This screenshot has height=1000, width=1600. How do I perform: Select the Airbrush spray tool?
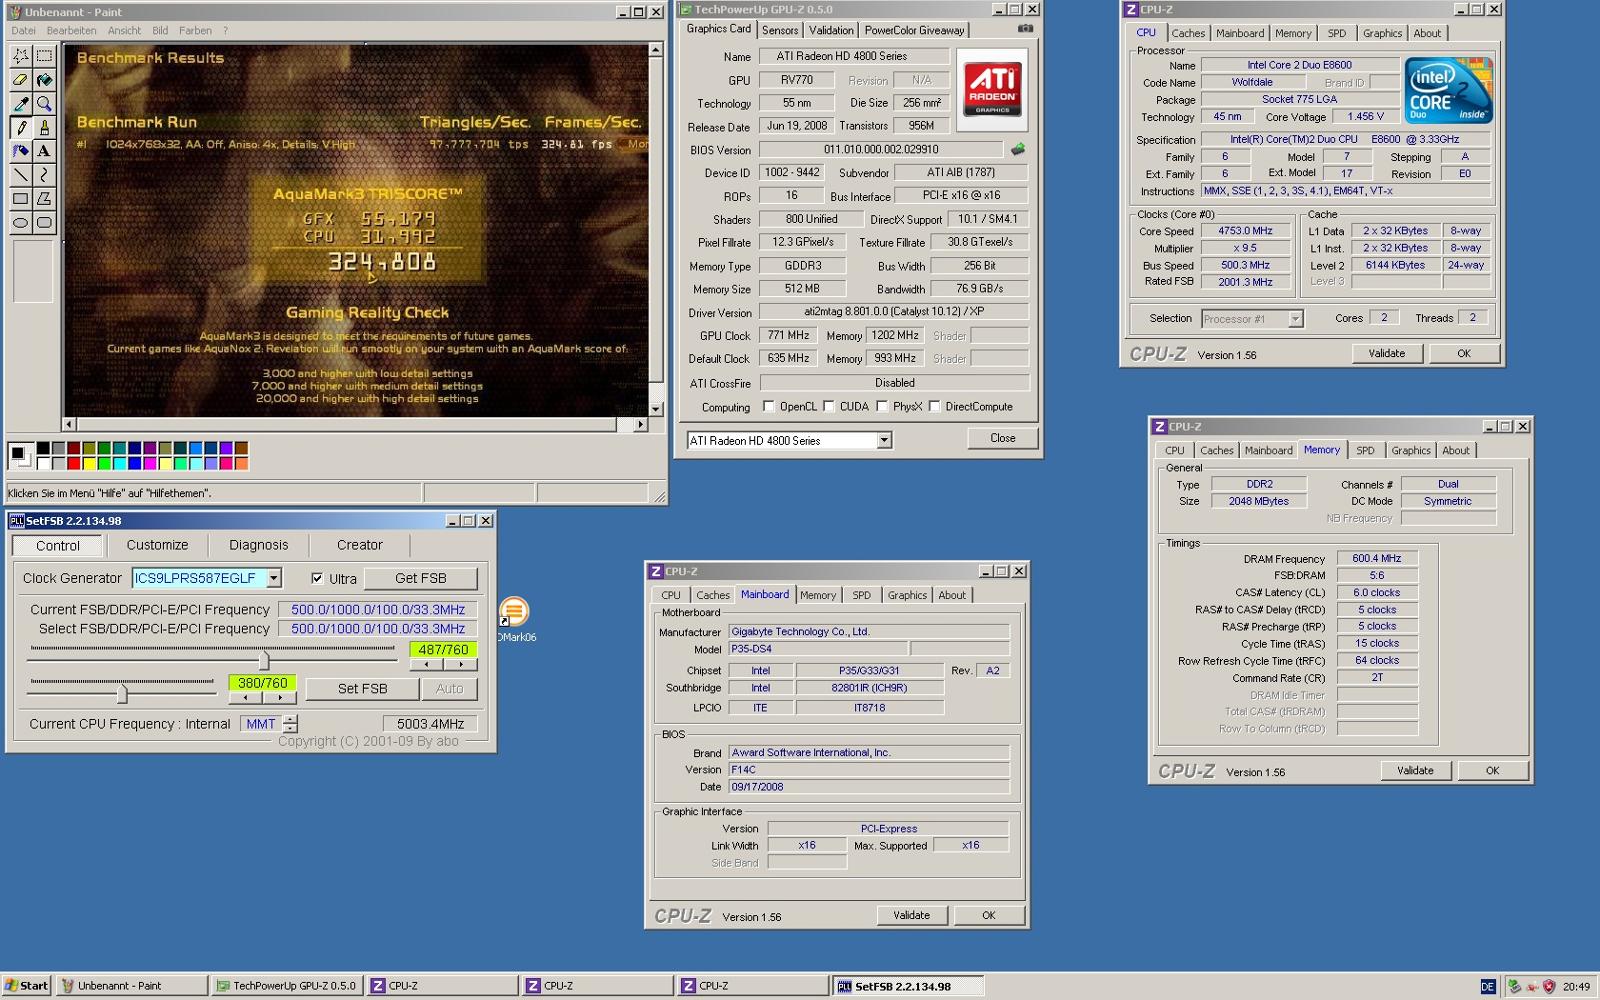pos(20,152)
